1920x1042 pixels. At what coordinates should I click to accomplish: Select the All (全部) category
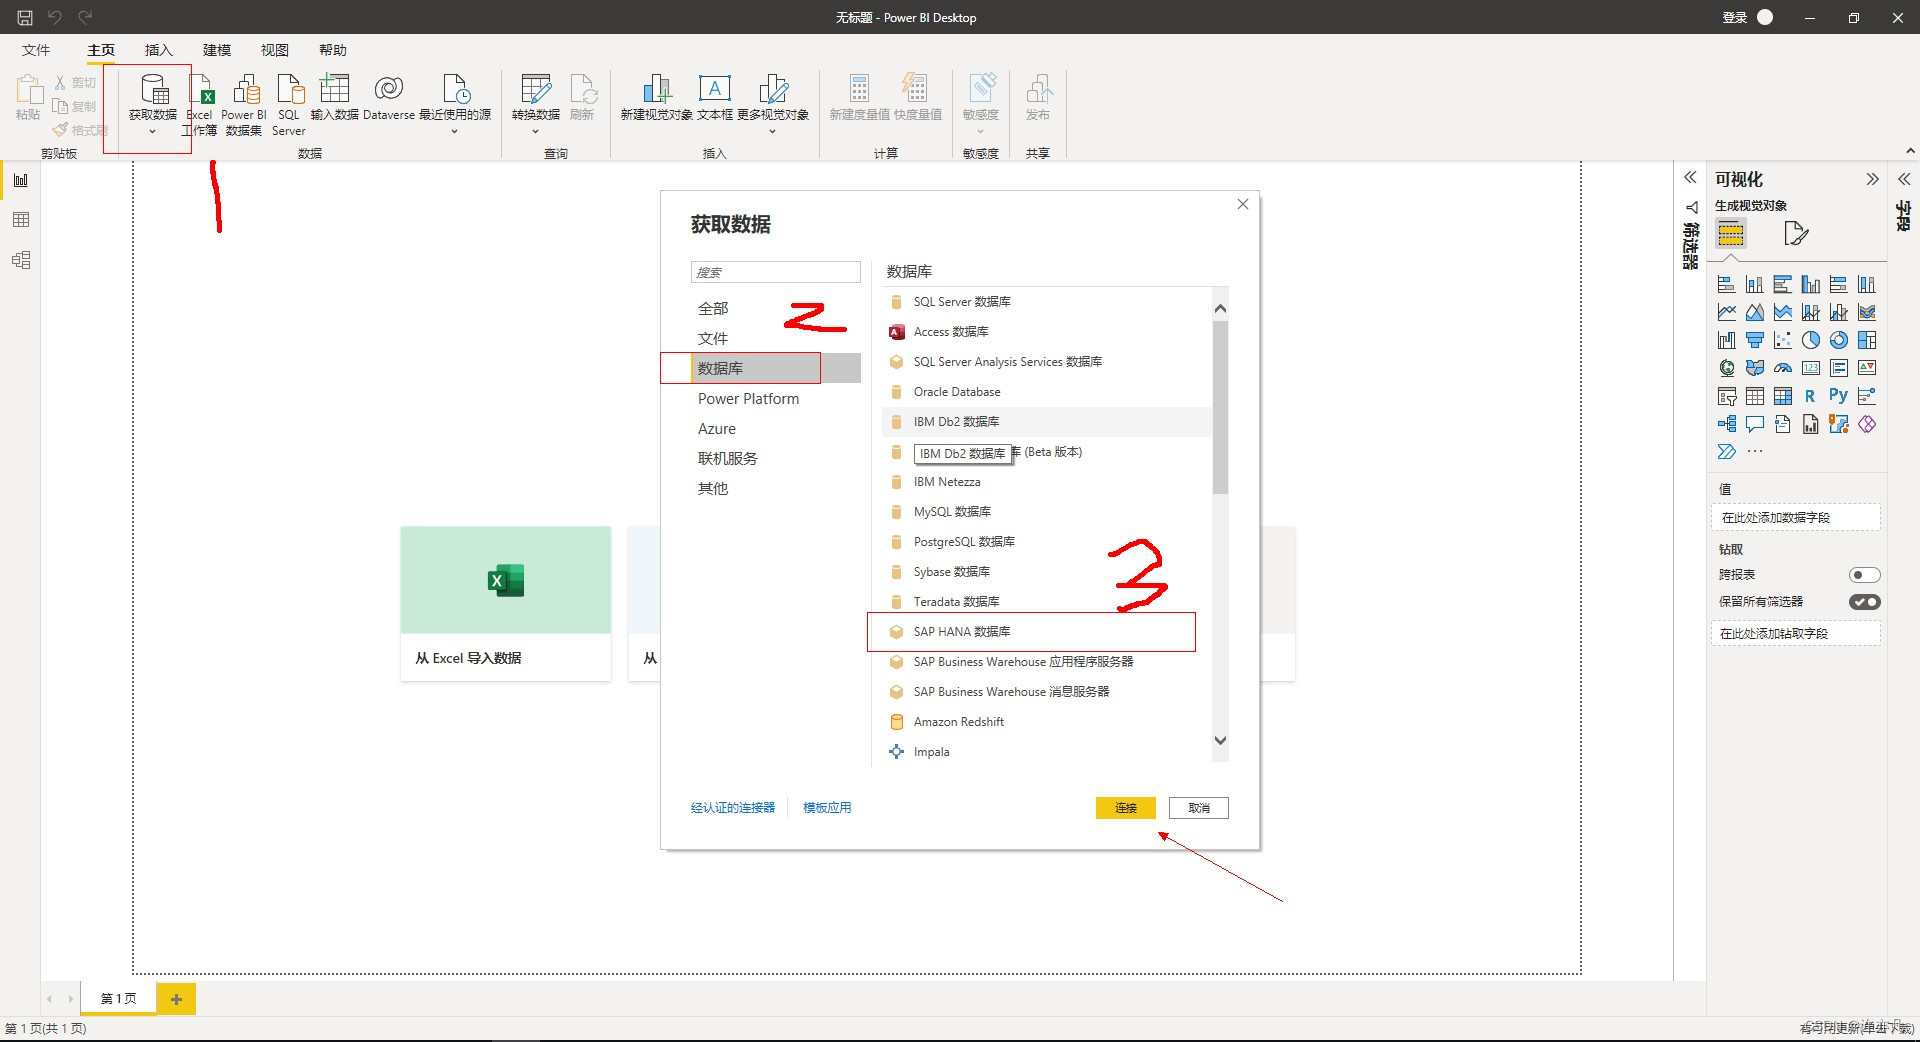click(713, 308)
